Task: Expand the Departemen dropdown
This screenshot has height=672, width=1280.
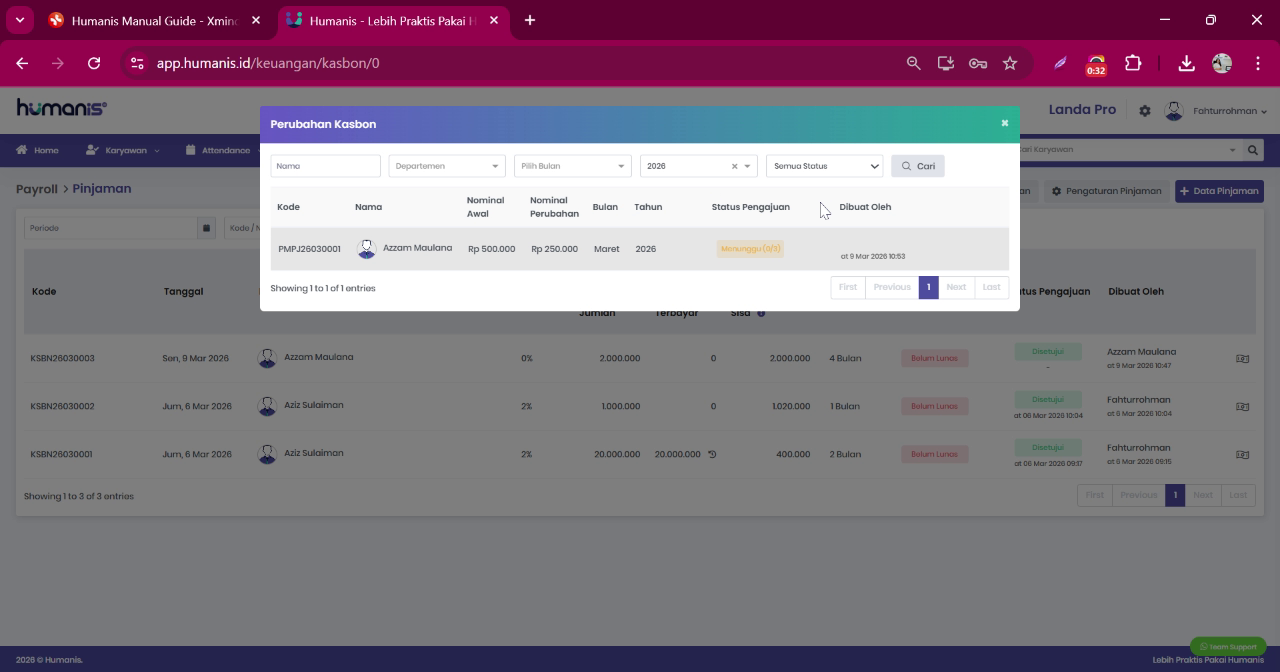Action: click(447, 166)
